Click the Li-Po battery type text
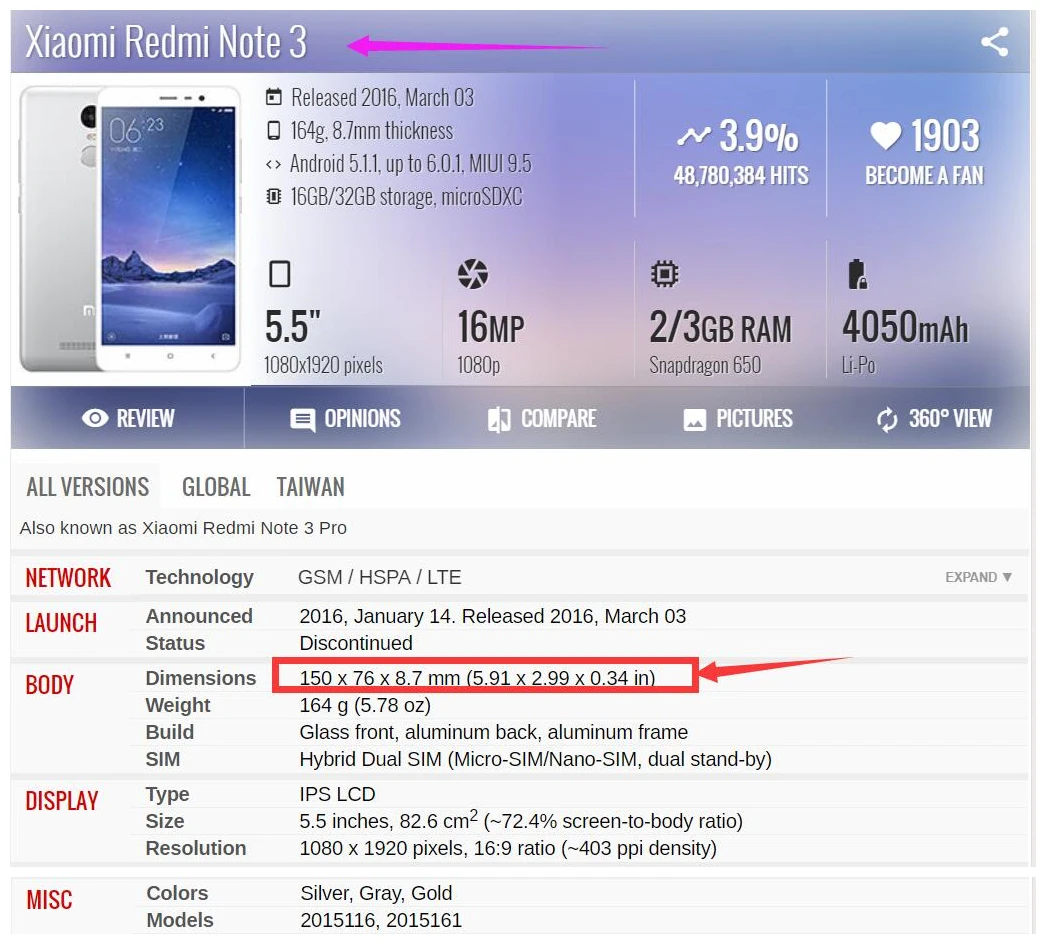Screen dimensions: 1046x944 [x=858, y=365]
